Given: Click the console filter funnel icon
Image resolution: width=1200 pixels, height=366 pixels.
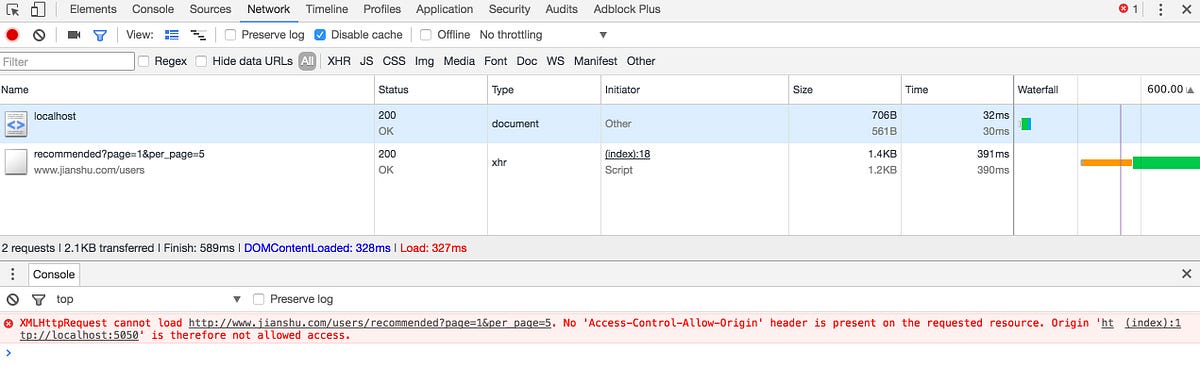Looking at the screenshot, I should pyautogui.click(x=38, y=299).
